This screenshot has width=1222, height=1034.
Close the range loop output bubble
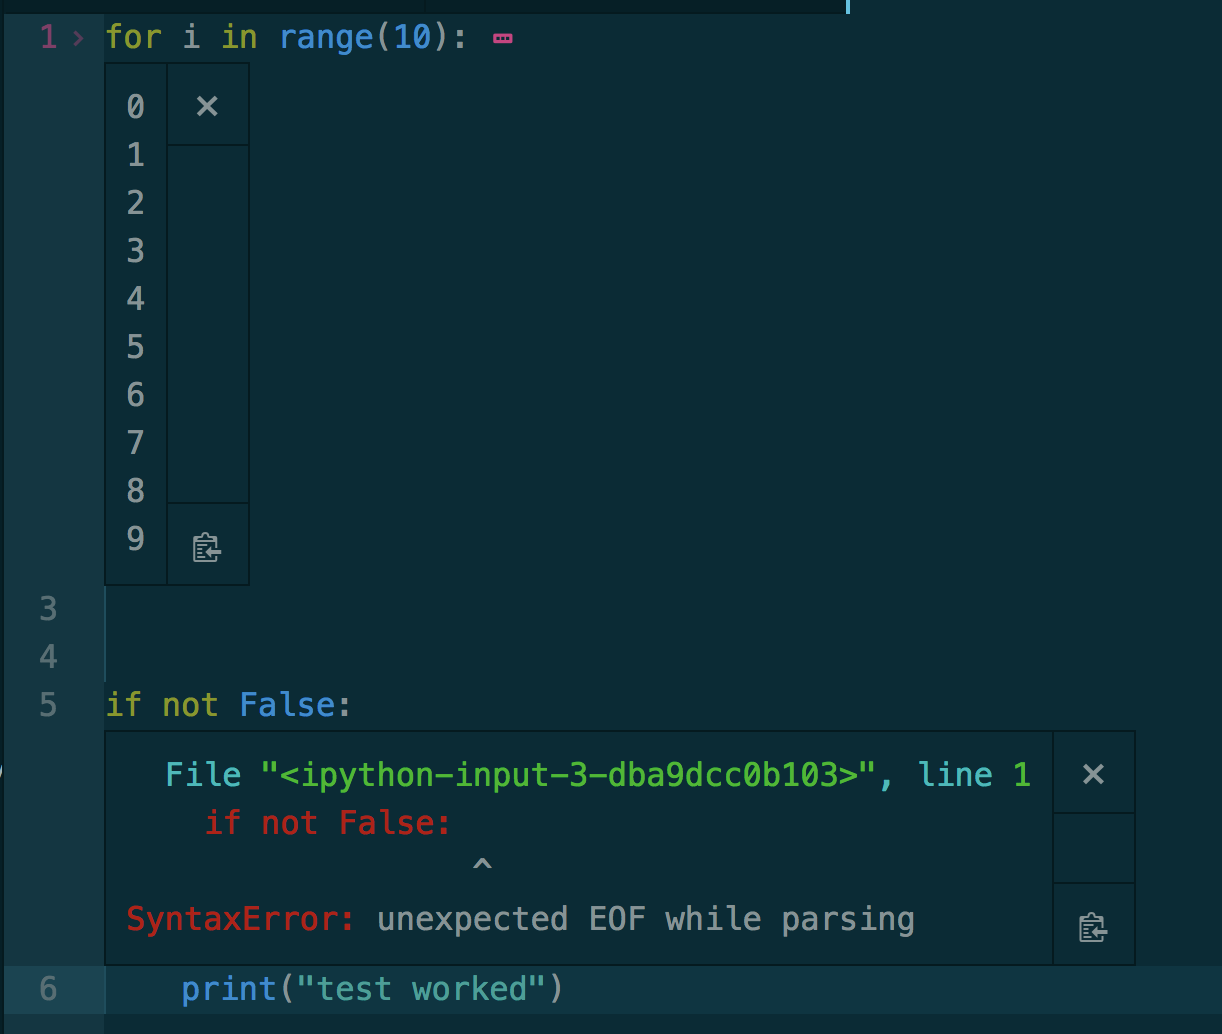(x=207, y=106)
